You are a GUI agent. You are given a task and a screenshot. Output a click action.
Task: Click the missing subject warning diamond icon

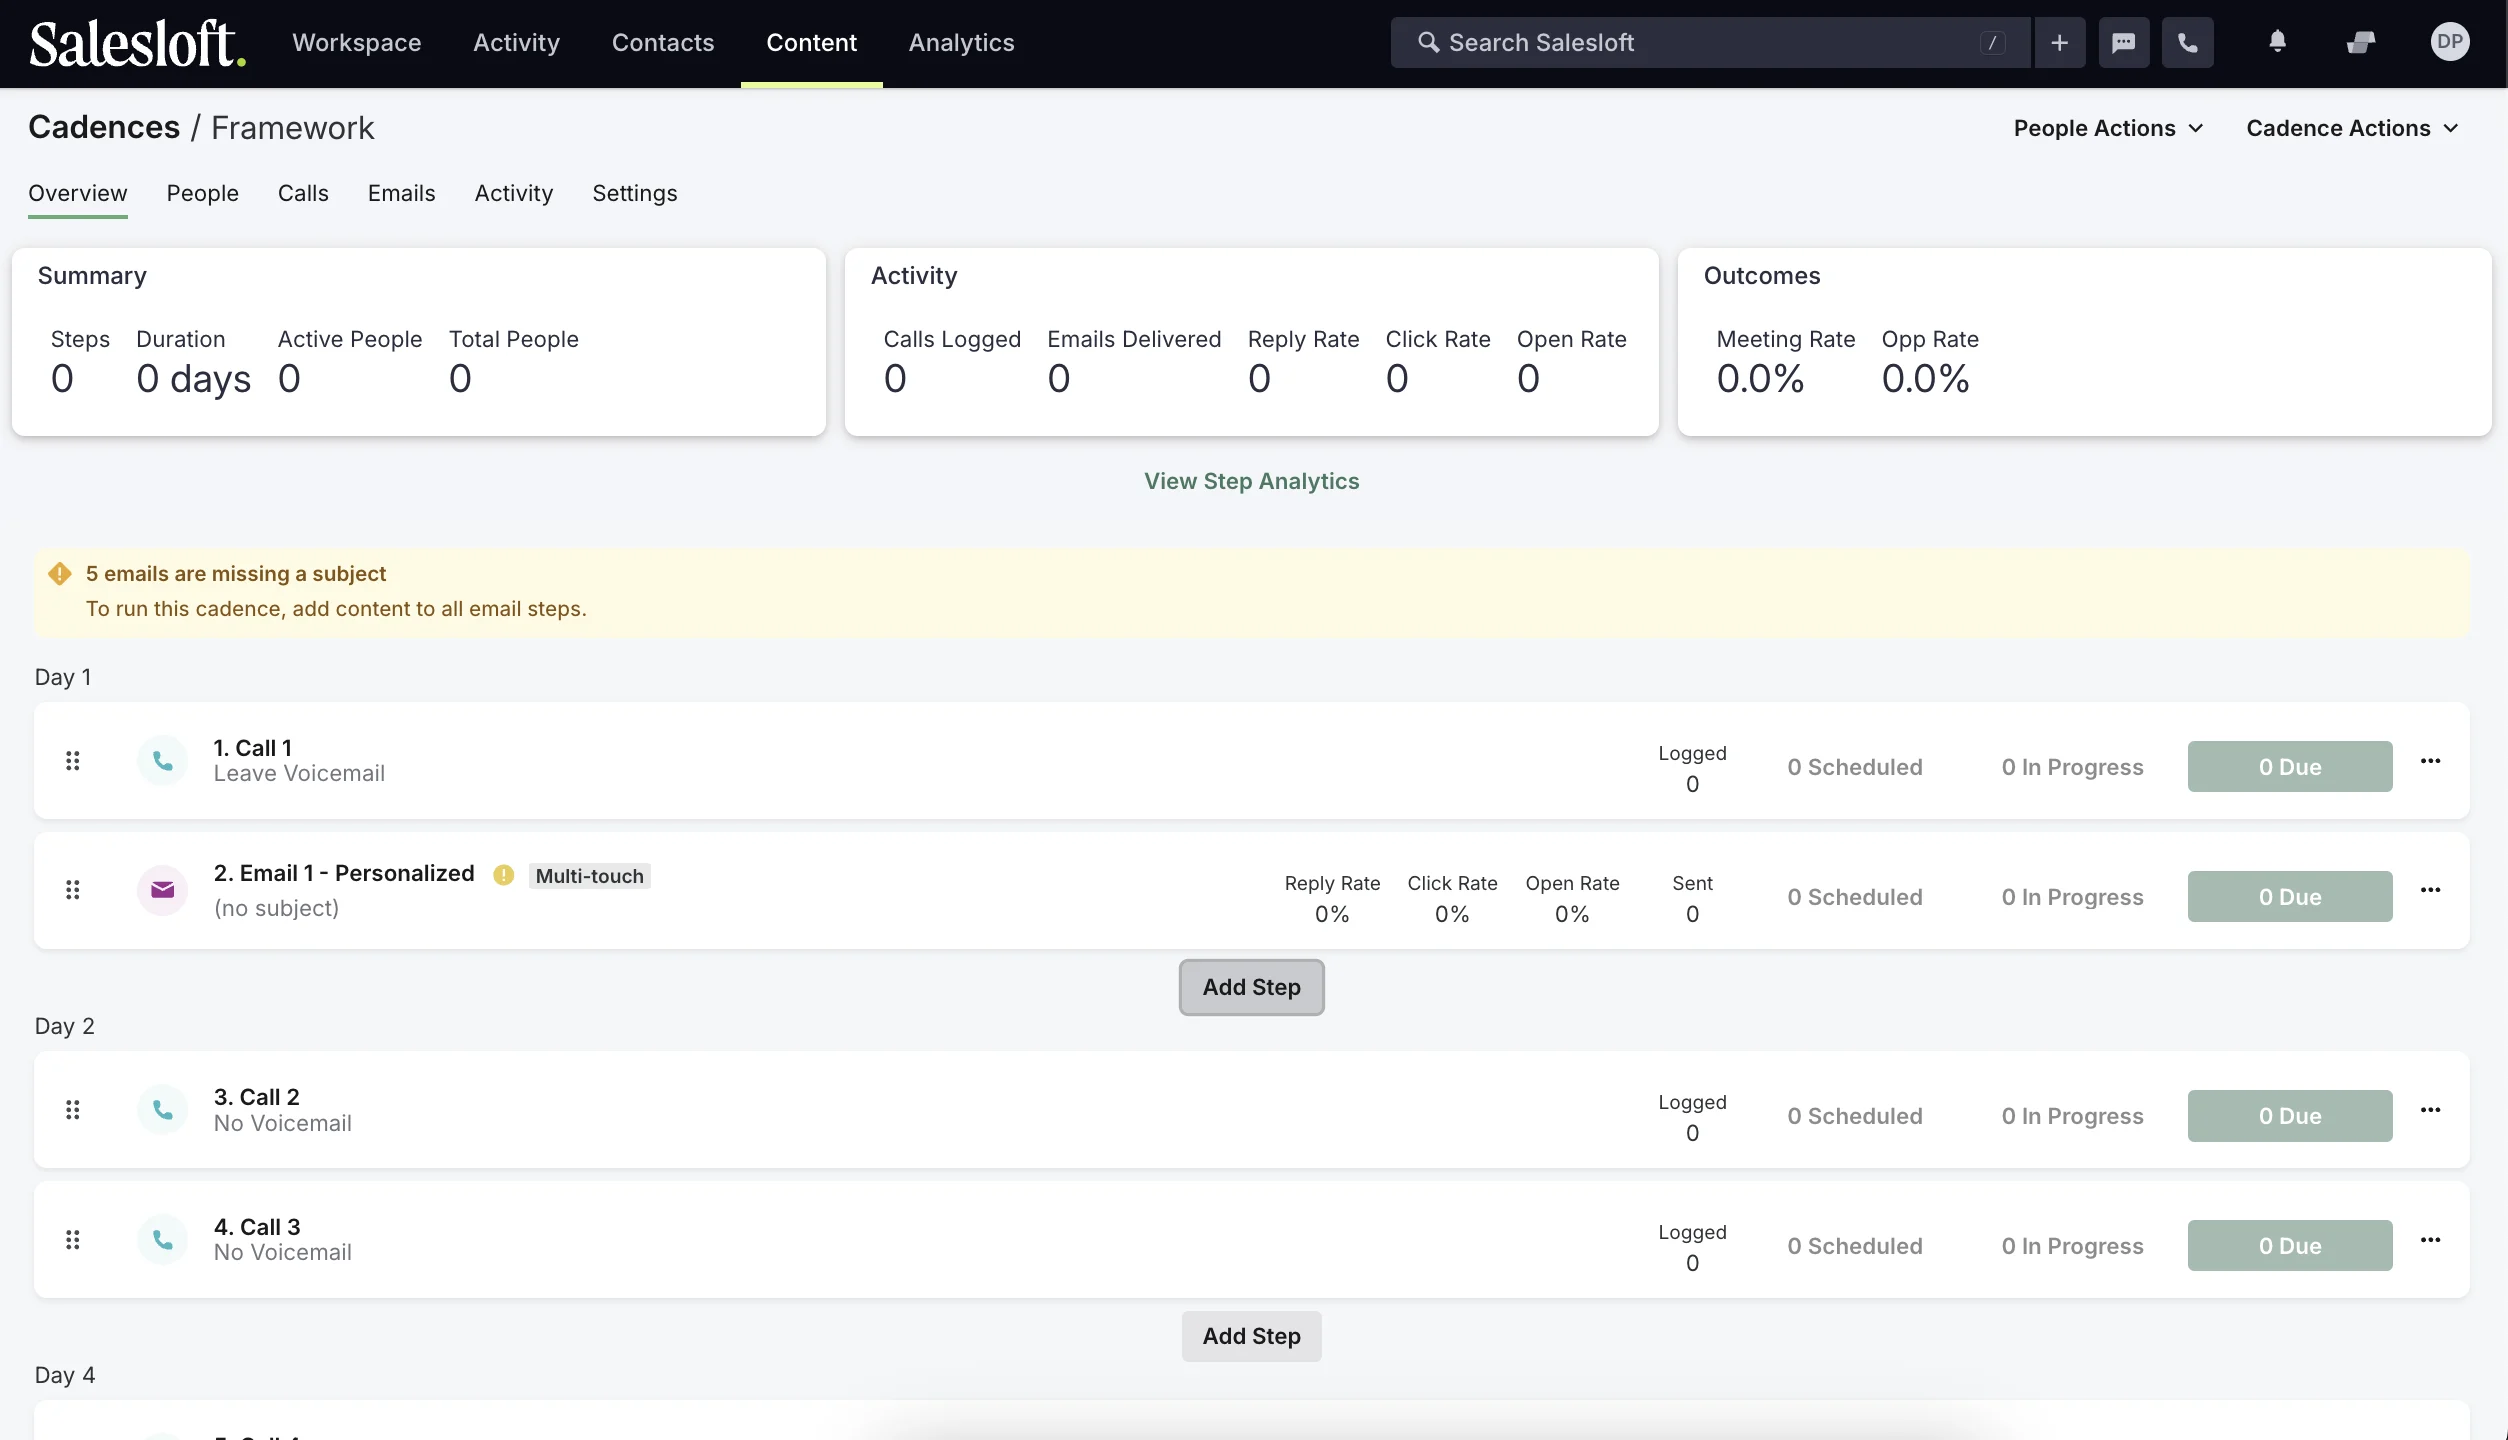pyautogui.click(x=60, y=573)
